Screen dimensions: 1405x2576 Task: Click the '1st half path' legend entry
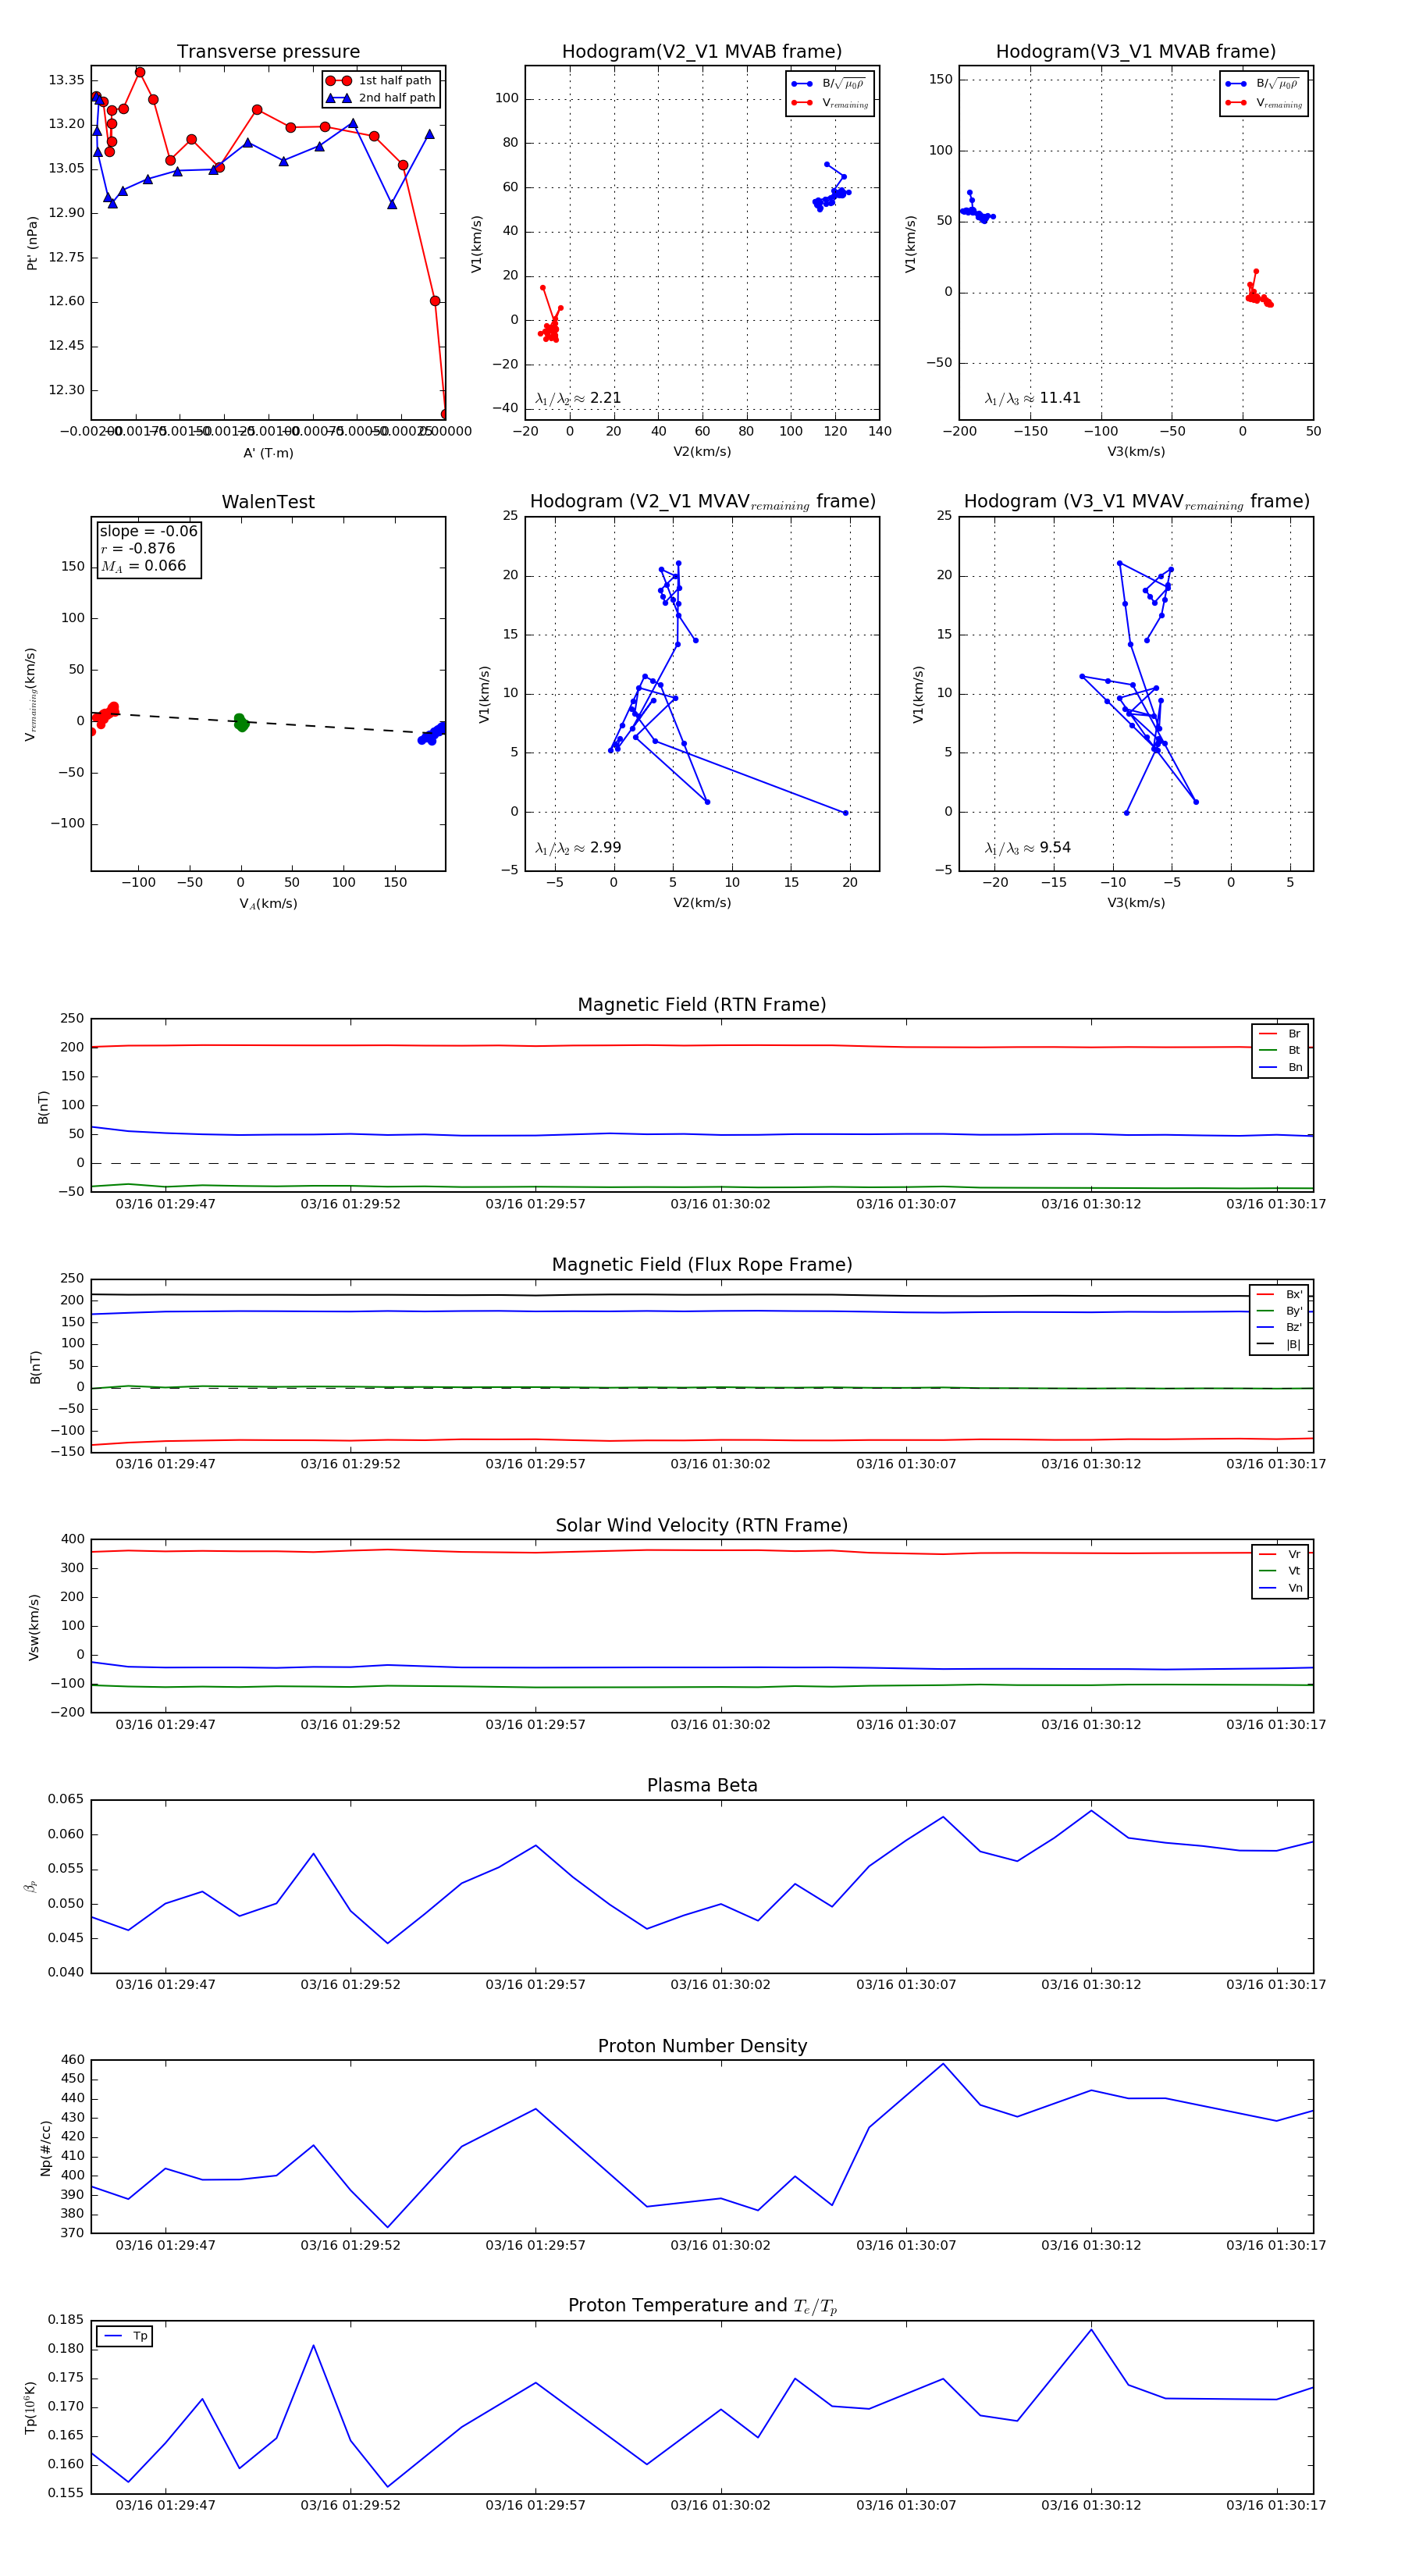coord(380,81)
